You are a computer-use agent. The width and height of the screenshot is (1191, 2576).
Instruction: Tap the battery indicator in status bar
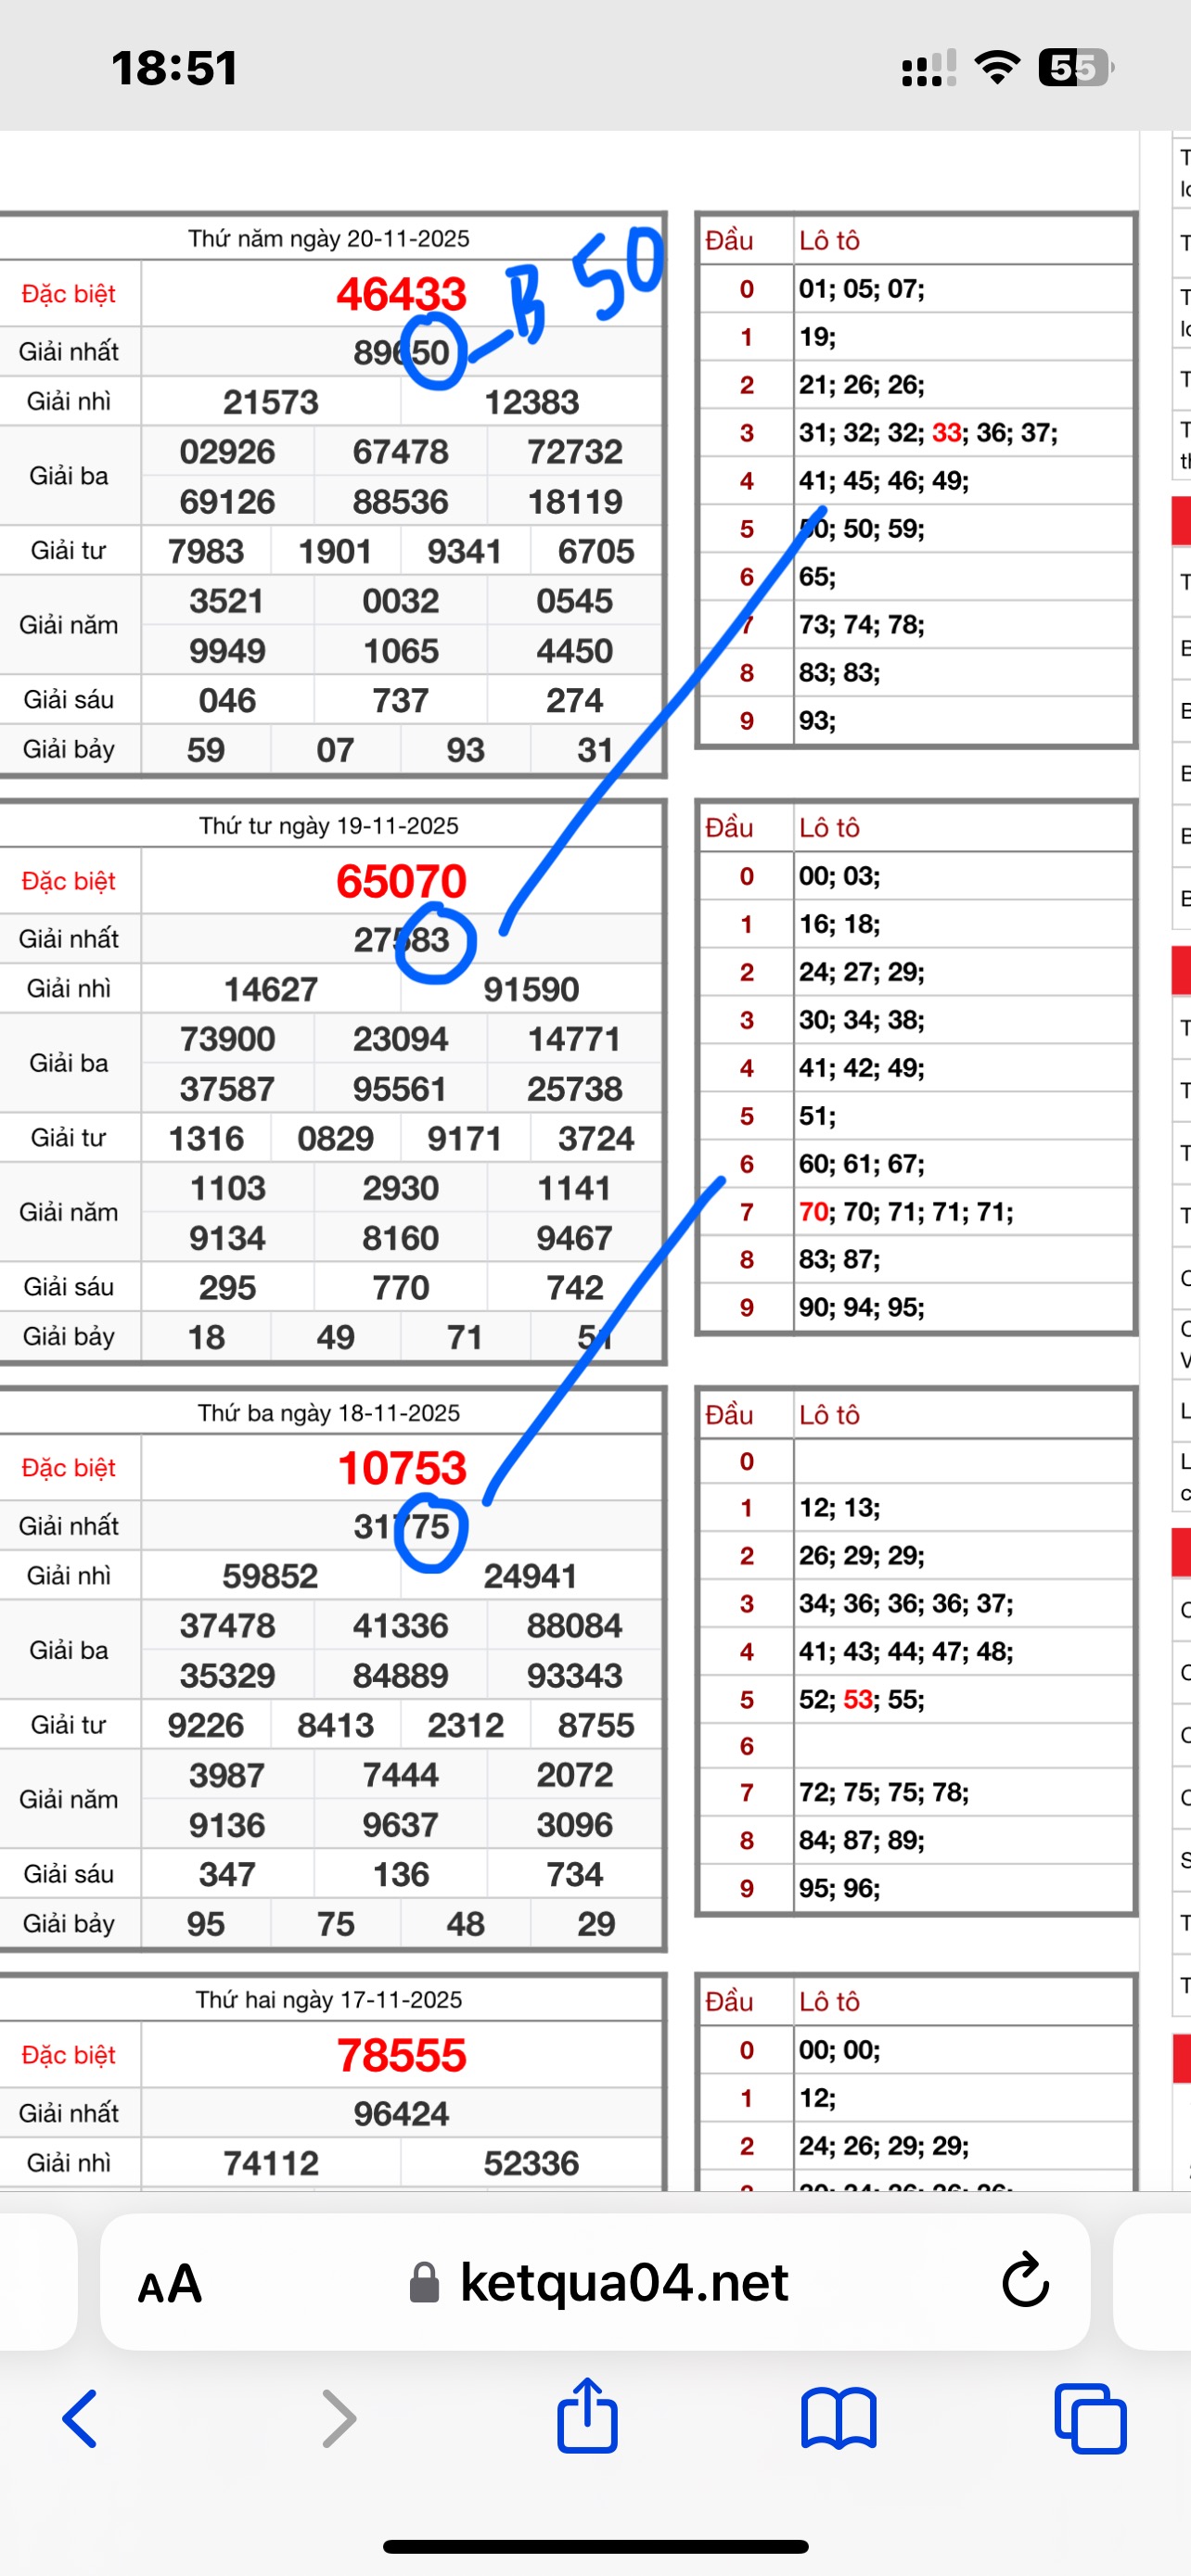click(1075, 68)
